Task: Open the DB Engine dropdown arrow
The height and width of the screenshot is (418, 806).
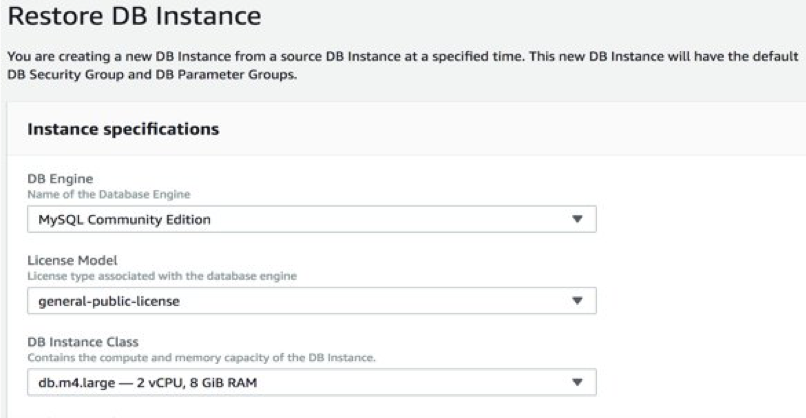Action: pos(576,219)
